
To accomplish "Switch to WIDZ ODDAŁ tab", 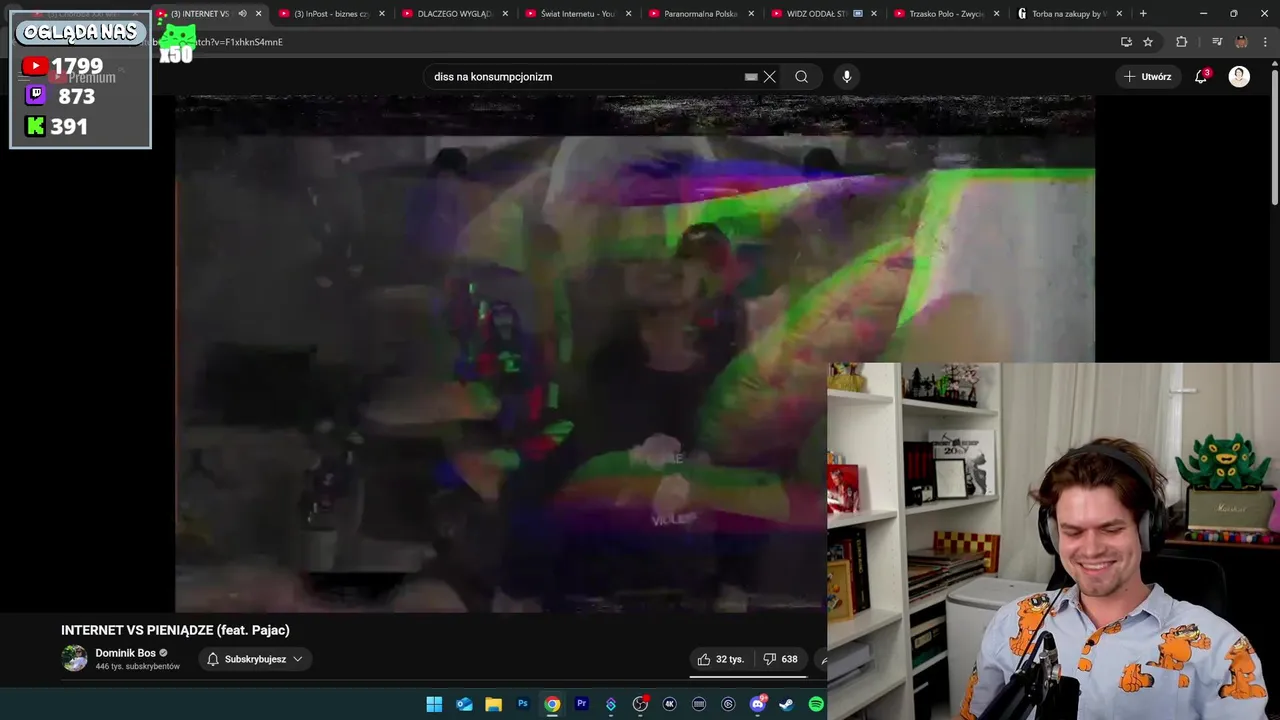I will tap(823, 14).
